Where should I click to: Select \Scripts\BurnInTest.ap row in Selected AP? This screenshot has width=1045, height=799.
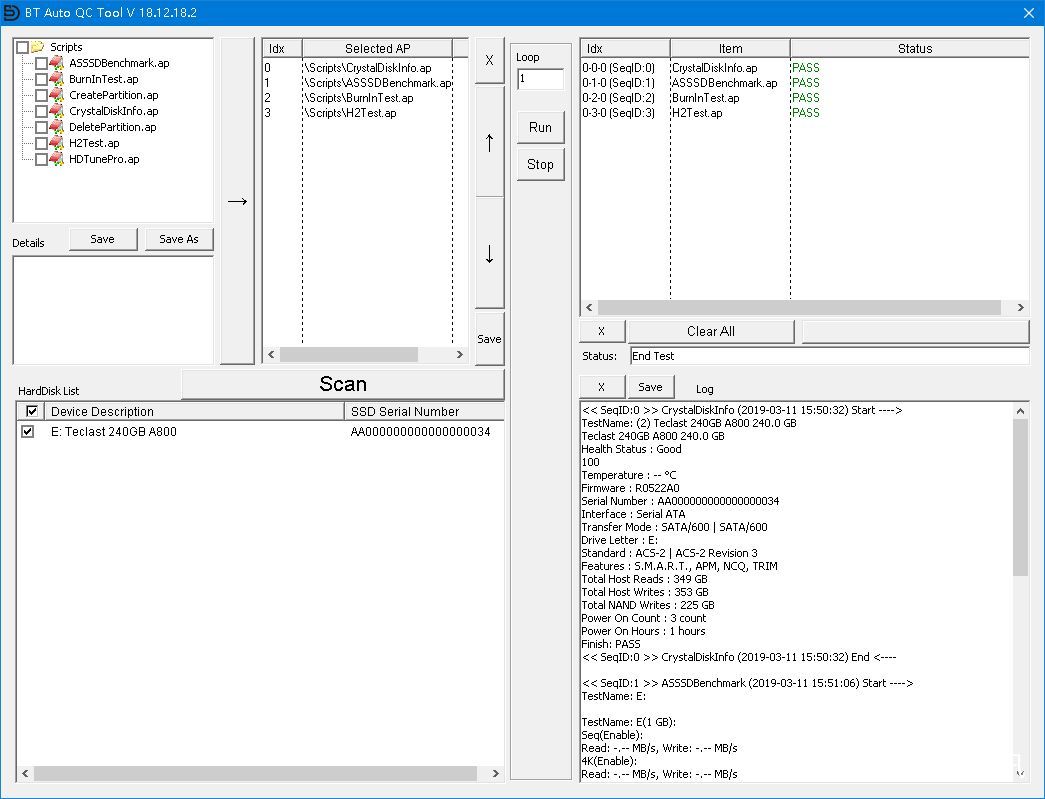[x=358, y=98]
